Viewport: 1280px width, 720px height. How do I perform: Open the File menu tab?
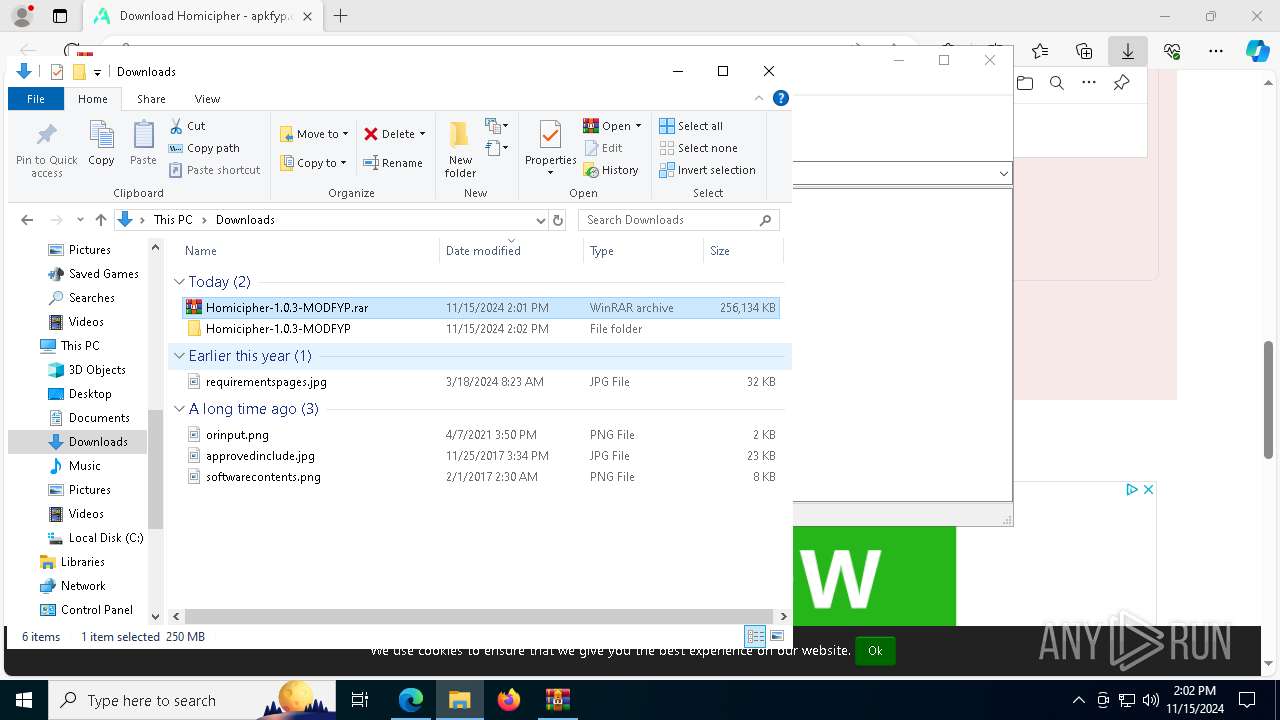(x=35, y=99)
